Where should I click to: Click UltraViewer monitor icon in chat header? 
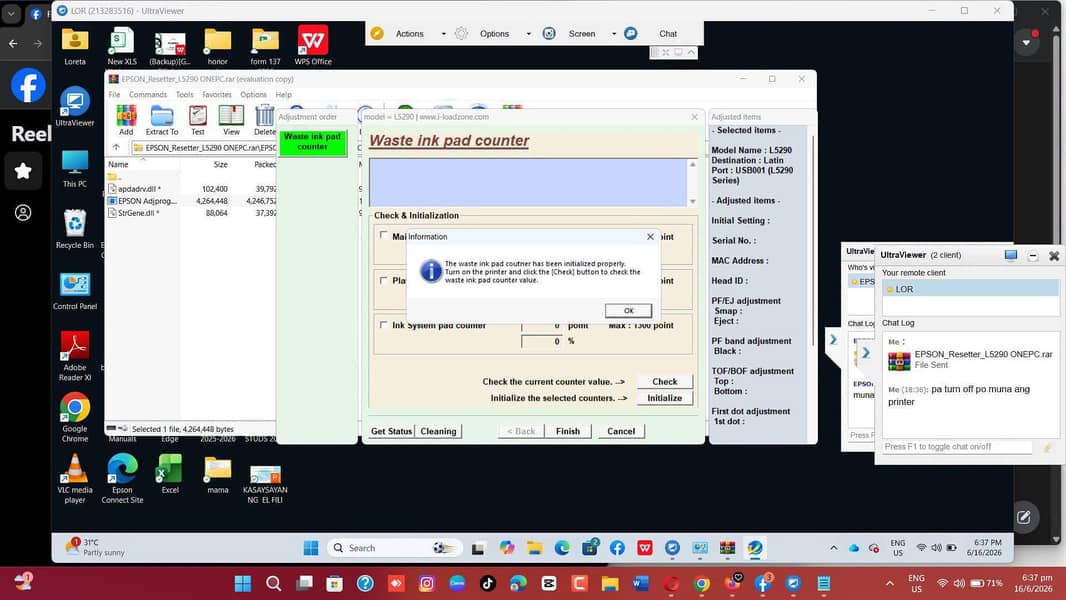pyautogui.click(x=1011, y=255)
